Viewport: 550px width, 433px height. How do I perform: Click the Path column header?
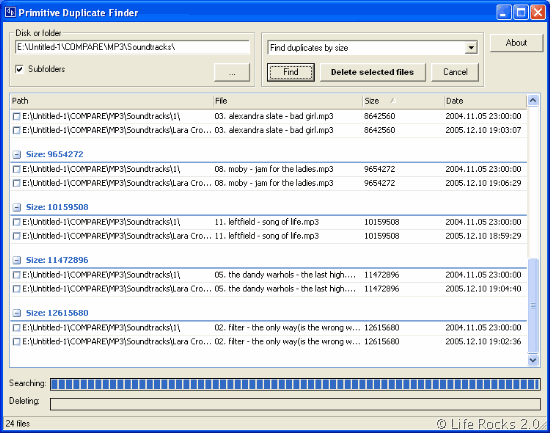(112, 101)
